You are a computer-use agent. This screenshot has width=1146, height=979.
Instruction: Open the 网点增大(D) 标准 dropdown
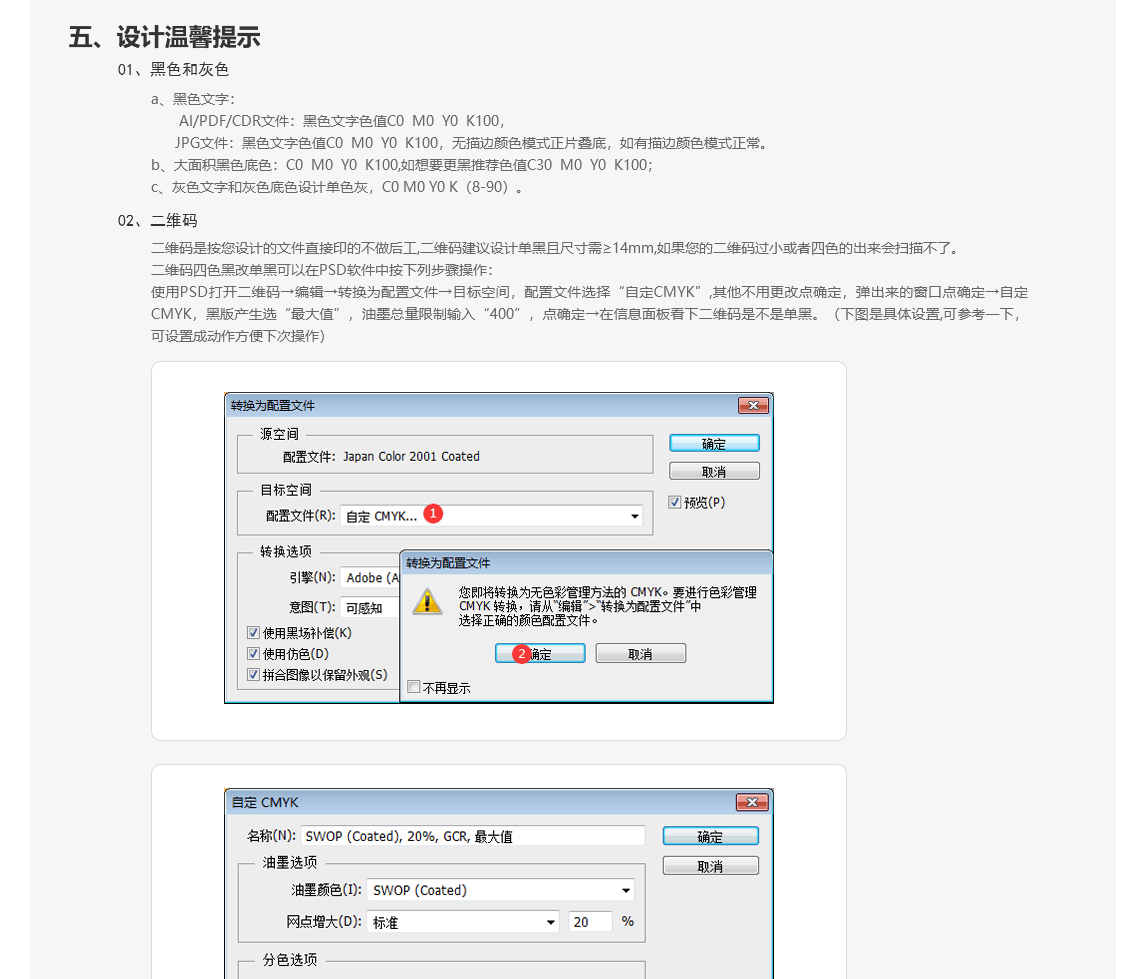pos(550,922)
